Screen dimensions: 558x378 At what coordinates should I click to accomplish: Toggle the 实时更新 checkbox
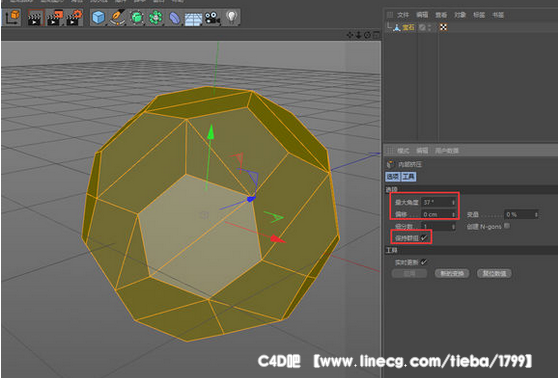coord(424,262)
